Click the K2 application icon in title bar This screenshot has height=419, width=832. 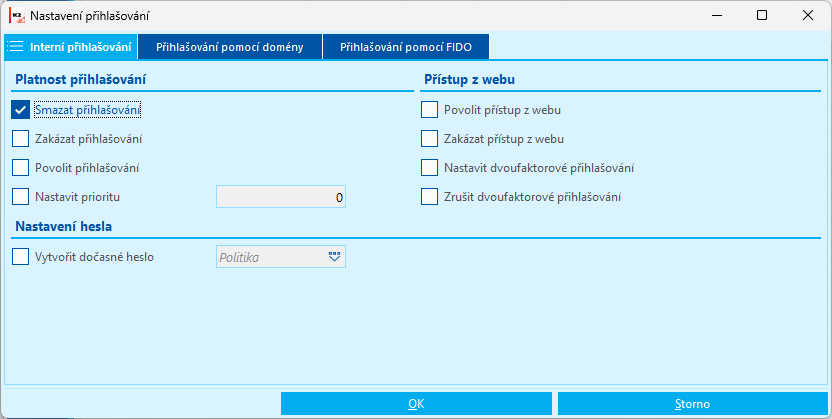pyautogui.click(x=15, y=16)
